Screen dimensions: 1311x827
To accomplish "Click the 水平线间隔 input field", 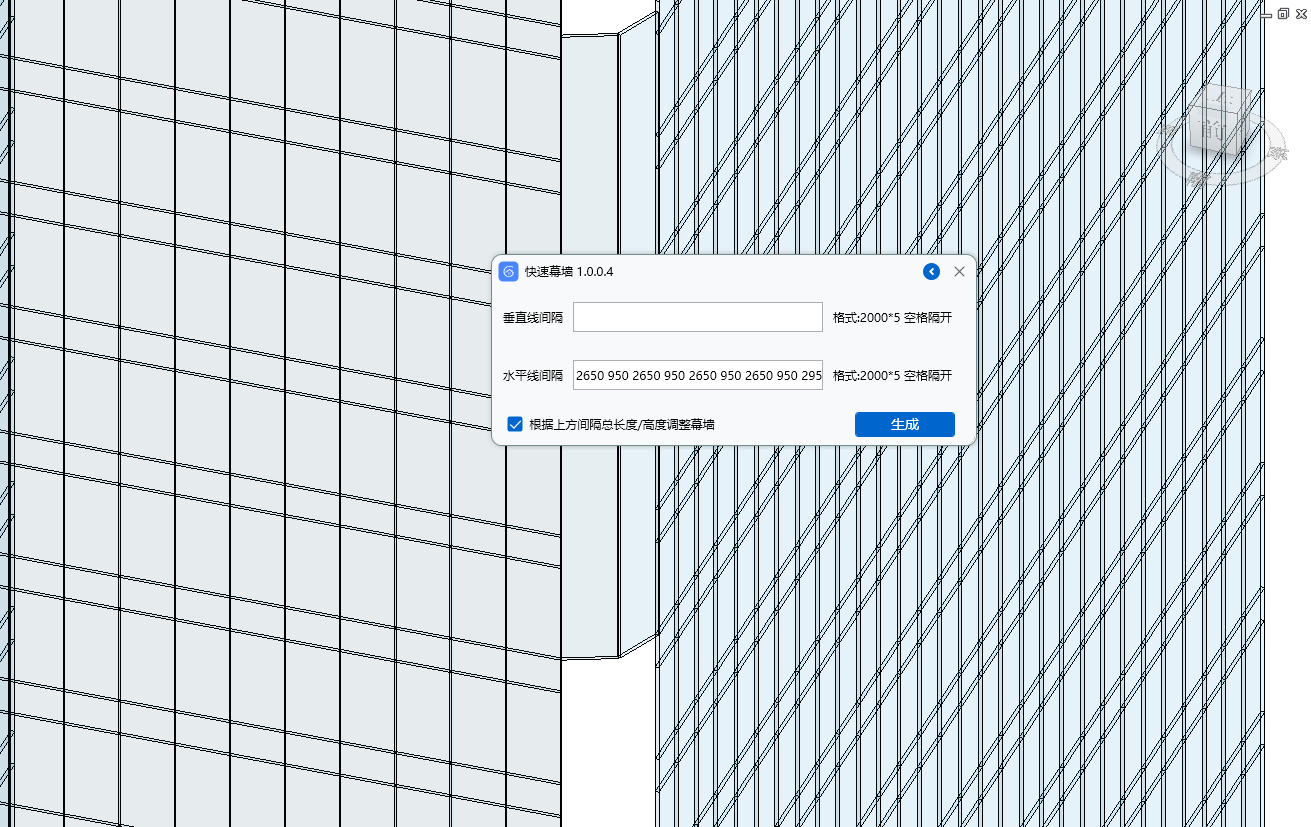I will [x=697, y=376].
